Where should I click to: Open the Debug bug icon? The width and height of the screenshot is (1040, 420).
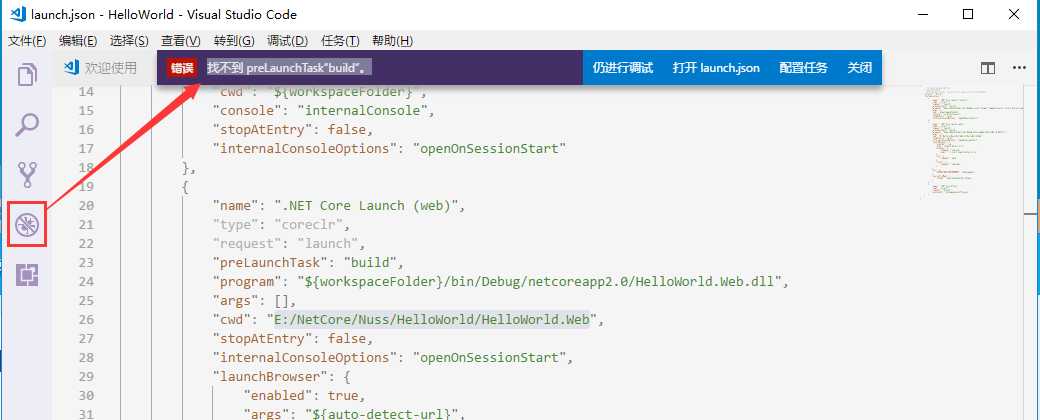point(27,225)
